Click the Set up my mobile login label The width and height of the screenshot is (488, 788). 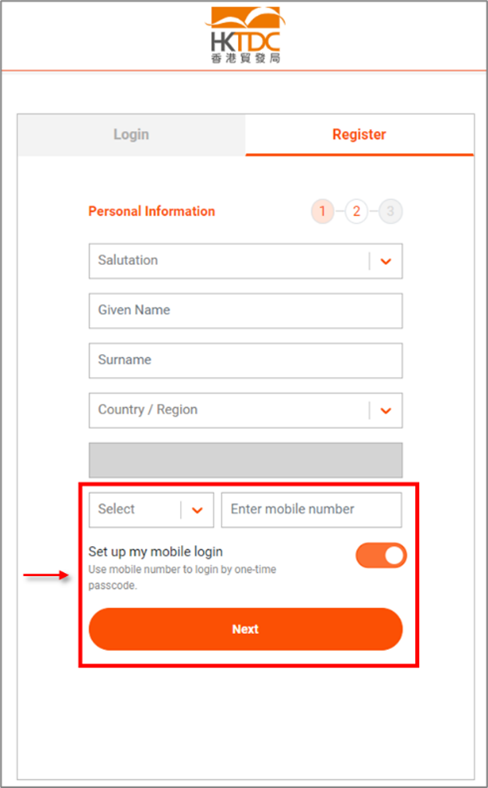pos(156,551)
